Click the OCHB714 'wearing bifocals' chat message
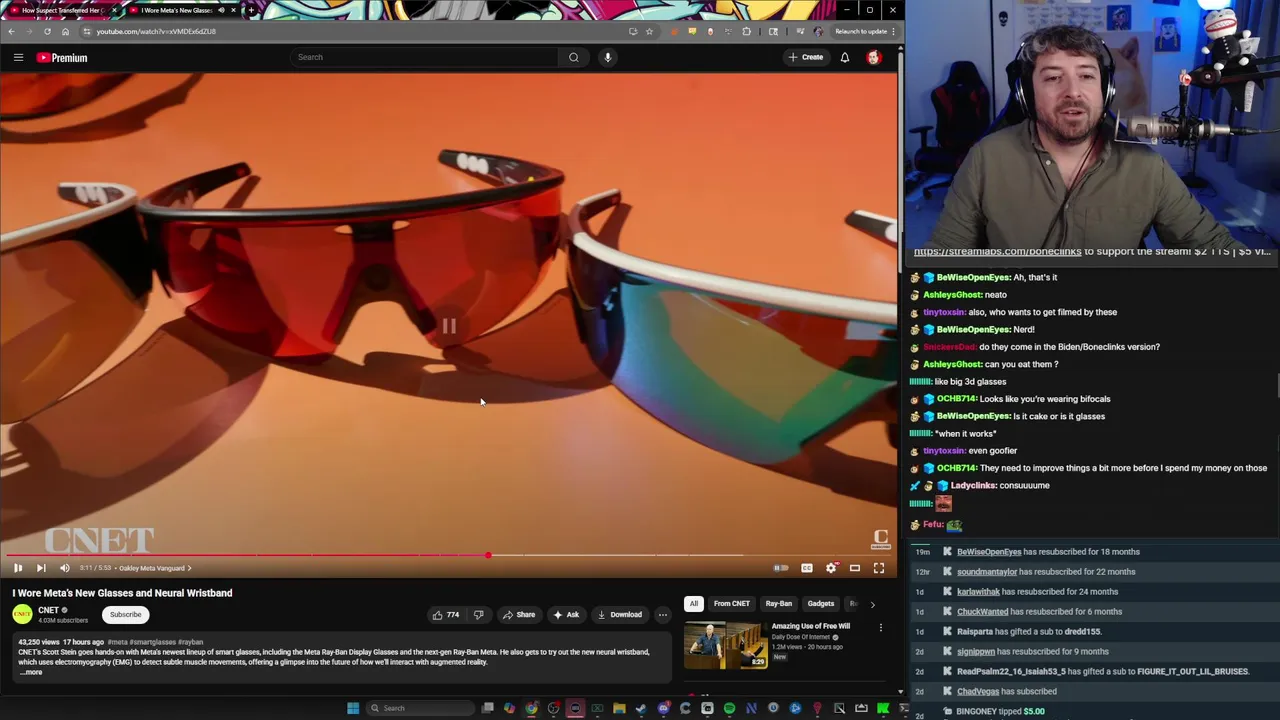The image size is (1280, 720). [x=1023, y=399]
